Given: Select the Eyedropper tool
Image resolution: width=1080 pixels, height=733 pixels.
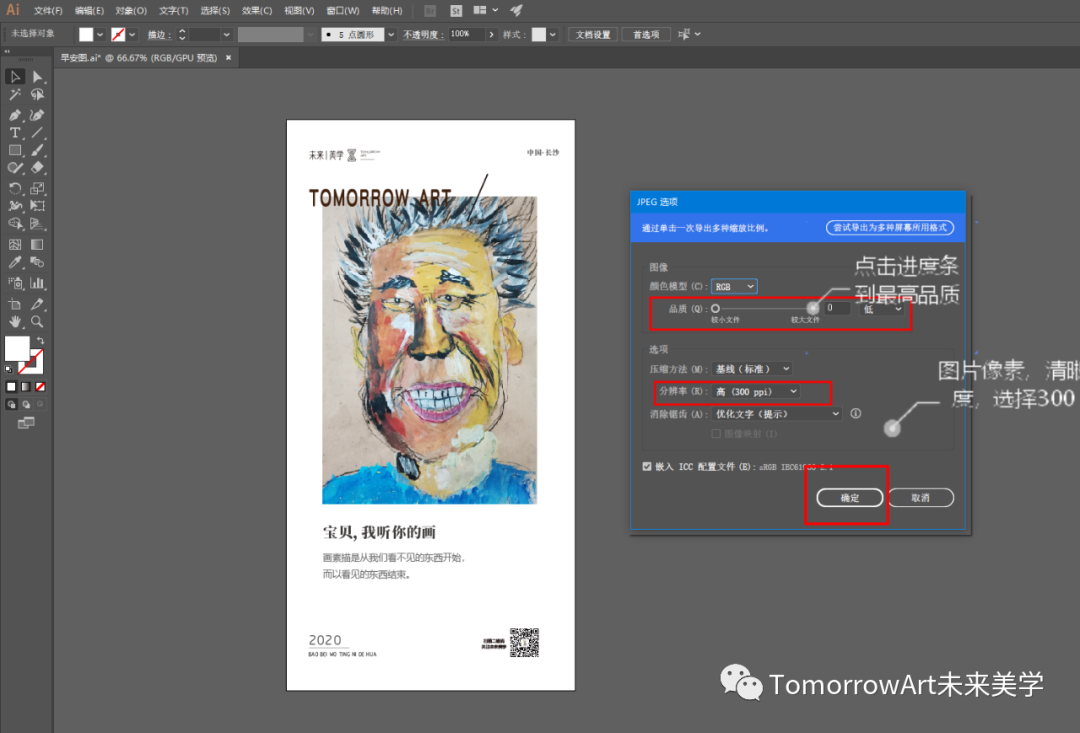Looking at the screenshot, I should click(x=15, y=262).
